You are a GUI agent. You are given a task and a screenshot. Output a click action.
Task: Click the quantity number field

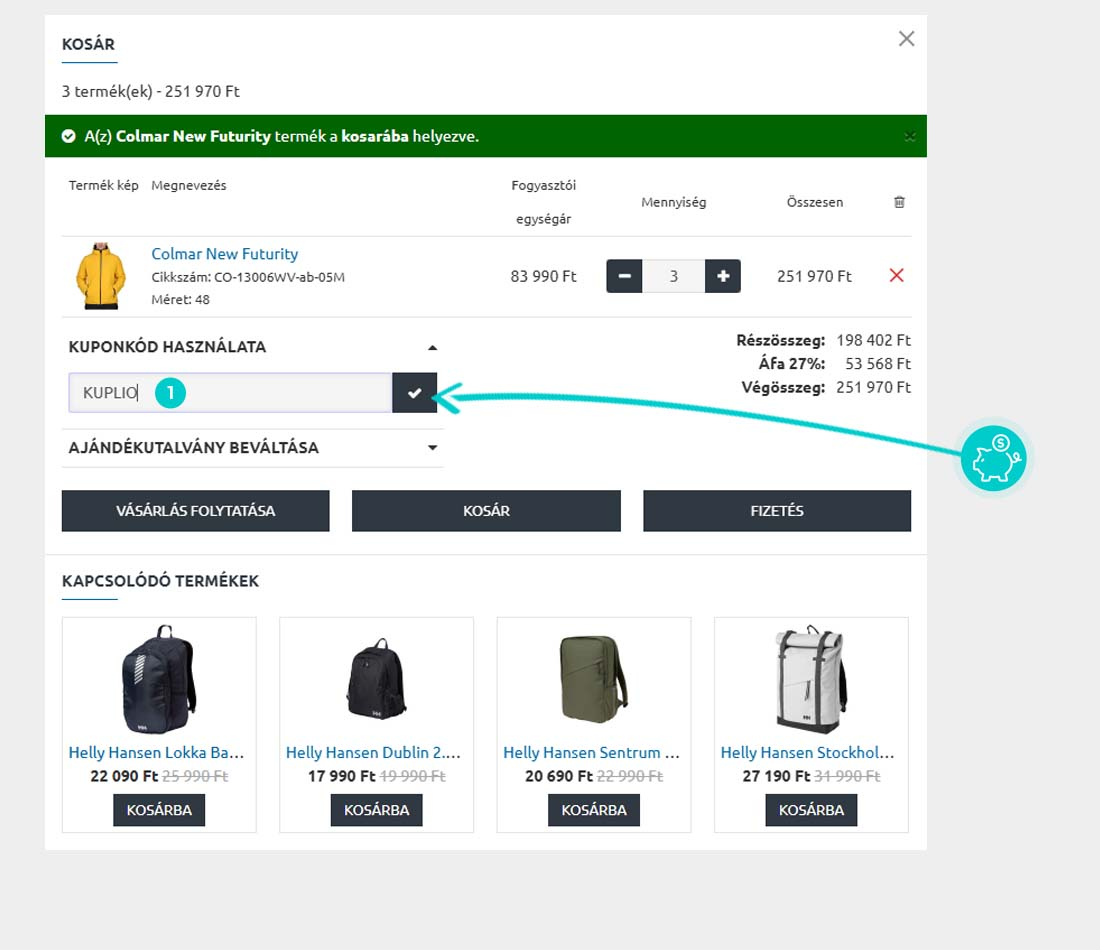point(673,276)
